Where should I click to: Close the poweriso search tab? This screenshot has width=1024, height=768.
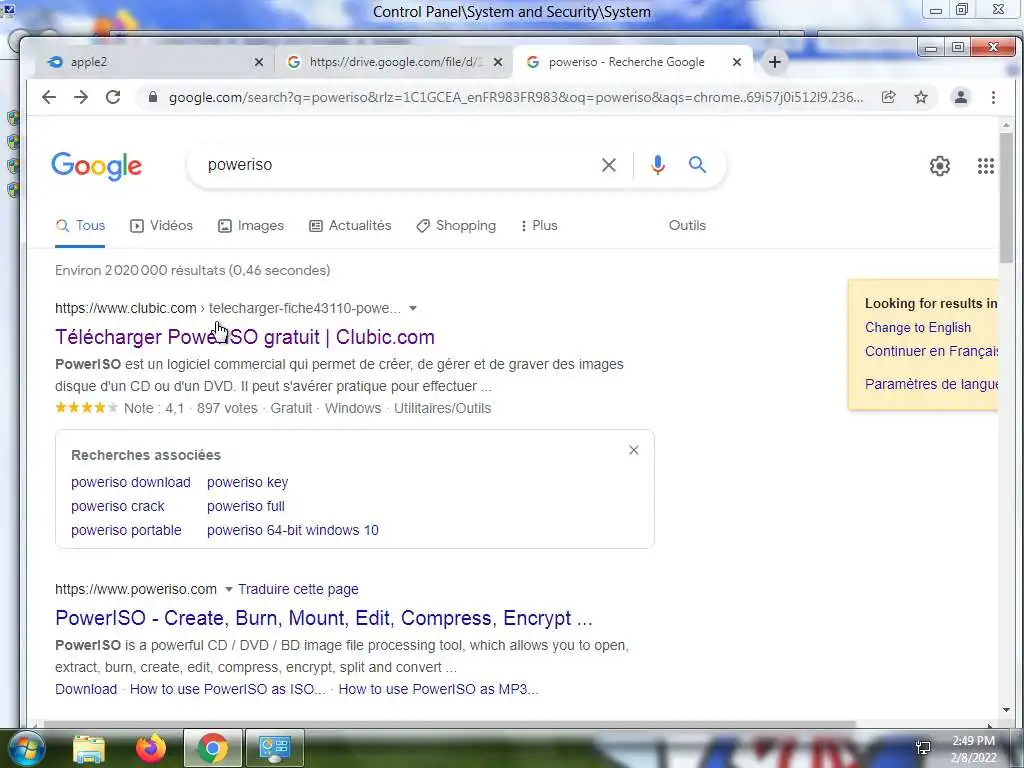(x=737, y=62)
